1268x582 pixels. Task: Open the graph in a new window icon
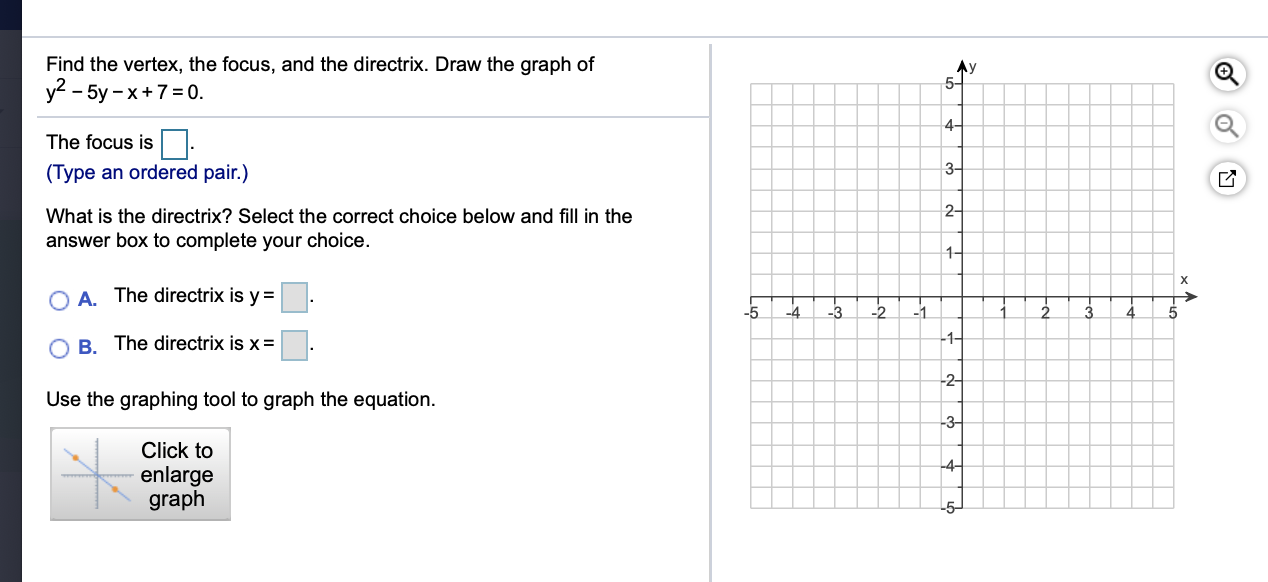tap(1227, 177)
